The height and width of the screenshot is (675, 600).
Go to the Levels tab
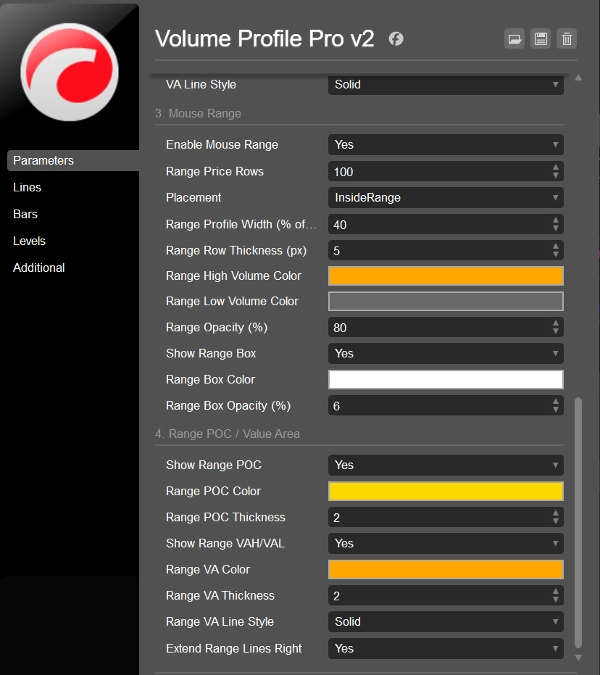[x=29, y=241]
